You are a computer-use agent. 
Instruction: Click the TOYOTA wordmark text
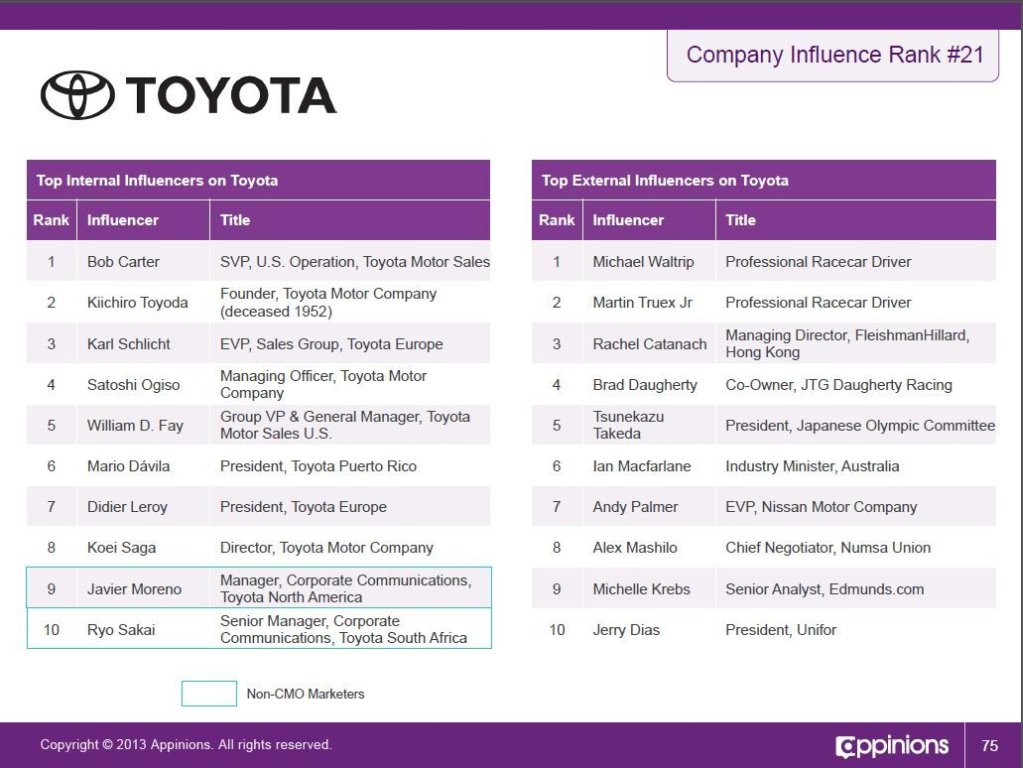tap(231, 95)
